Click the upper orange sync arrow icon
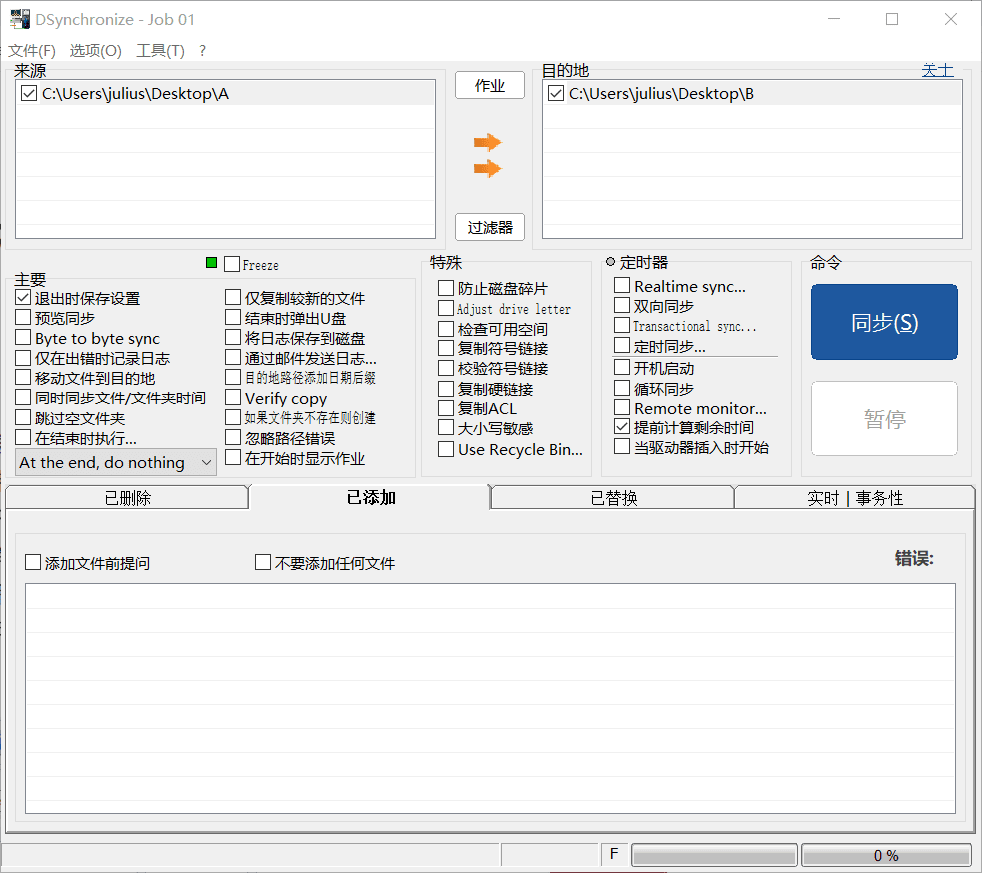 point(488,142)
